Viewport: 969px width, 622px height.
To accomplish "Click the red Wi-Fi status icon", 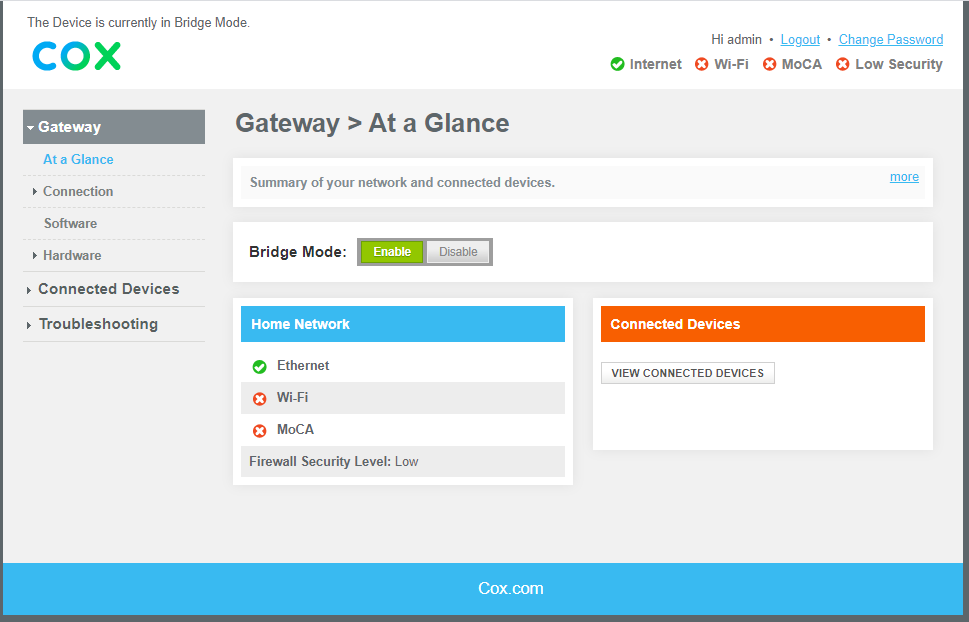I will 700,64.
